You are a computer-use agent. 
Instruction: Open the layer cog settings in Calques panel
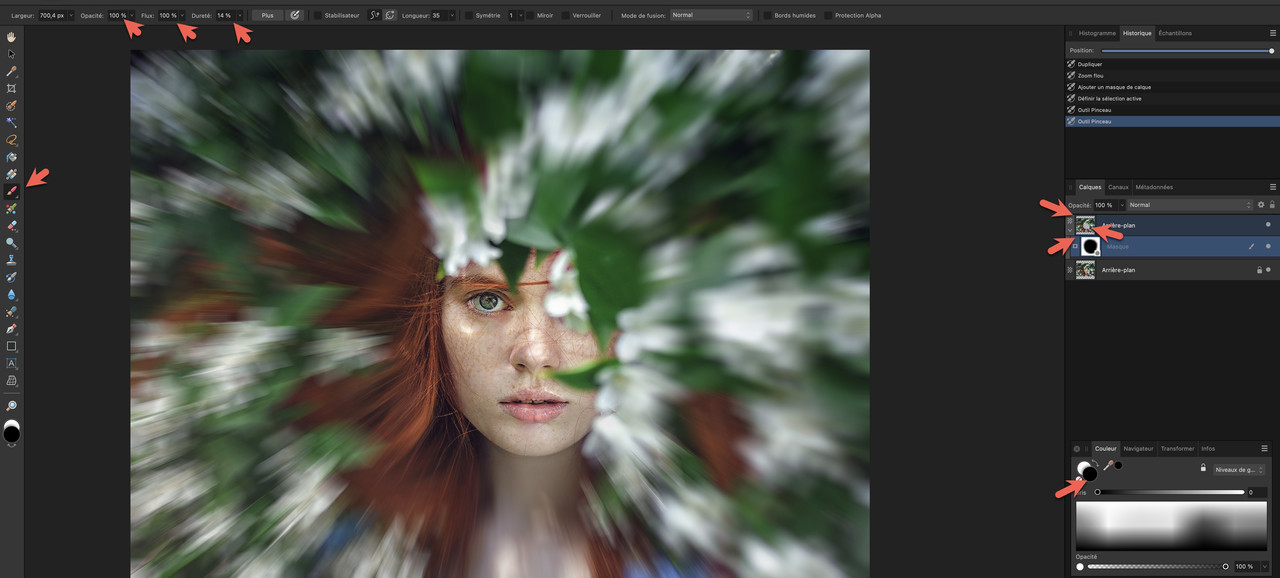tap(1261, 205)
